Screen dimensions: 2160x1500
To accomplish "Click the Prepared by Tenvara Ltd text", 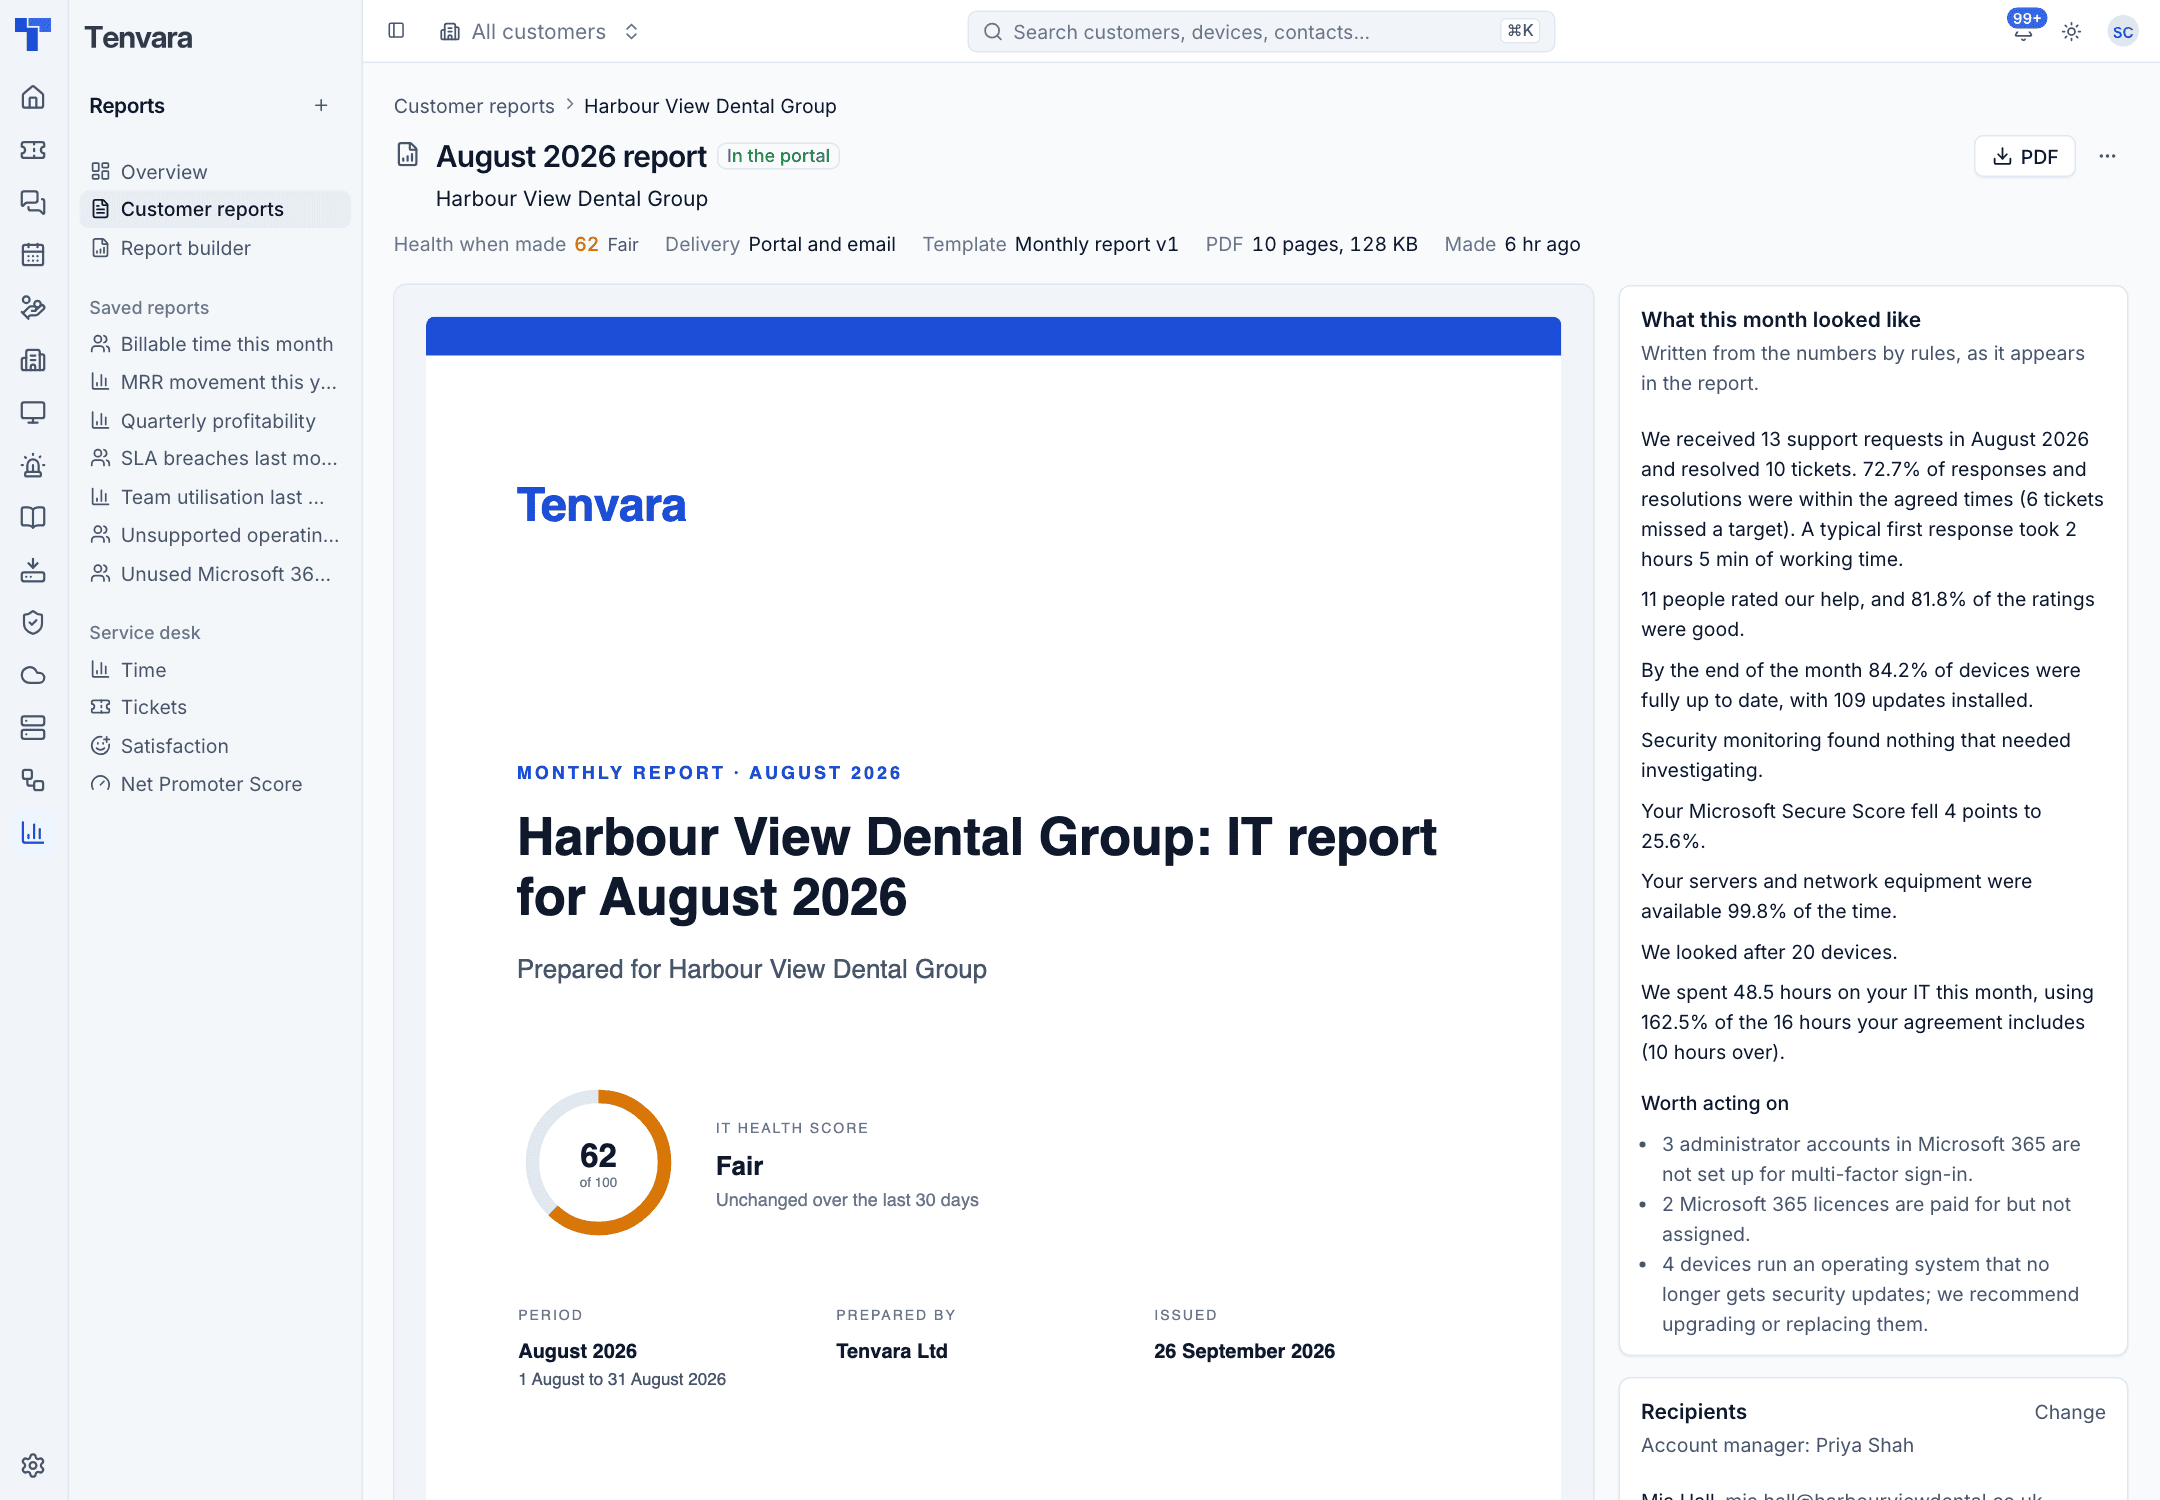I will 892,1351.
